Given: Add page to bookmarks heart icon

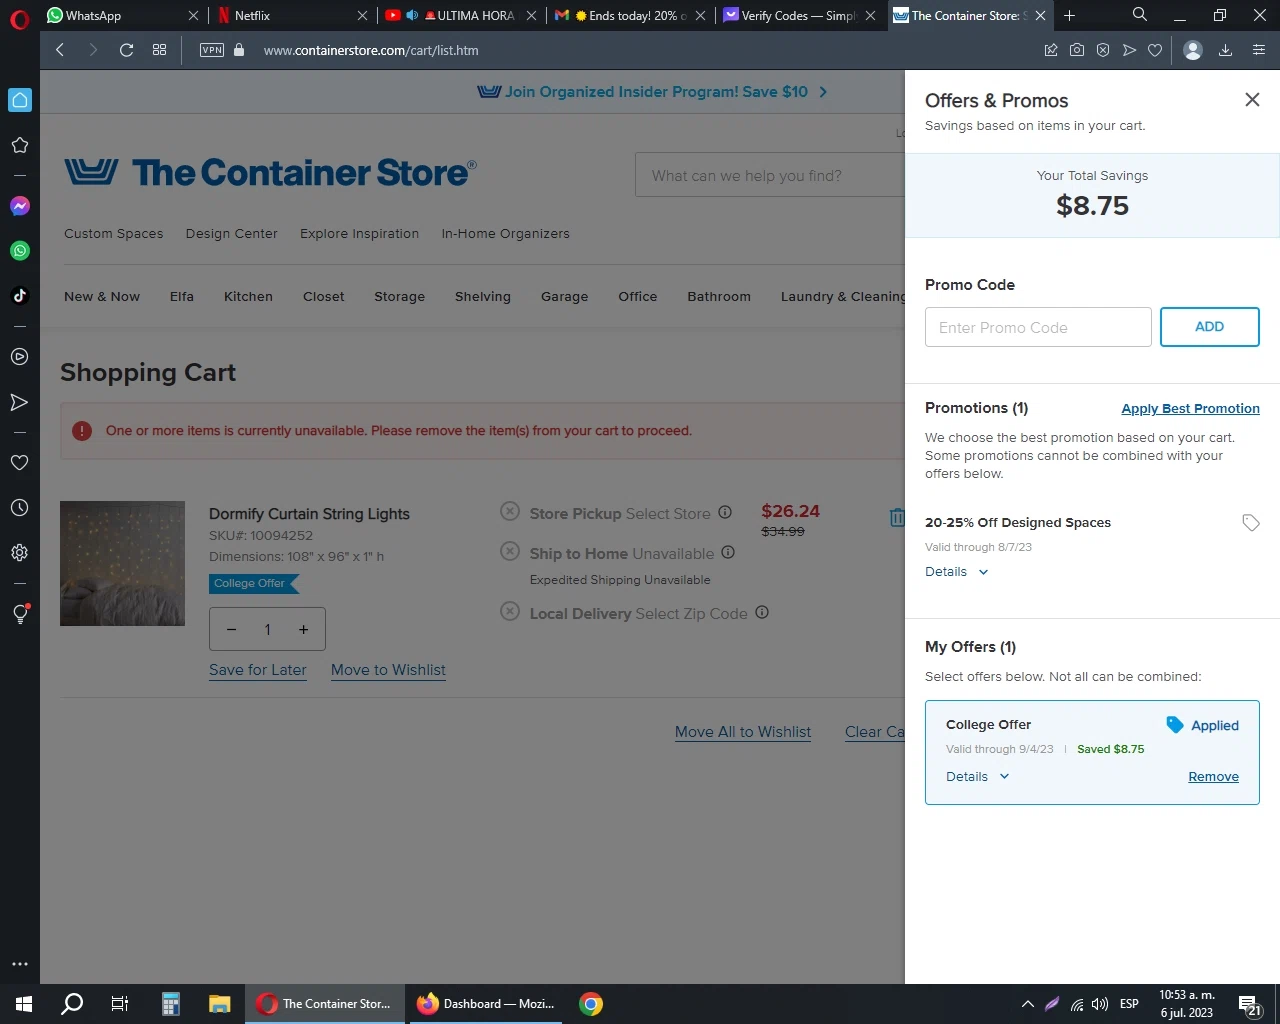Looking at the screenshot, I should (1155, 50).
